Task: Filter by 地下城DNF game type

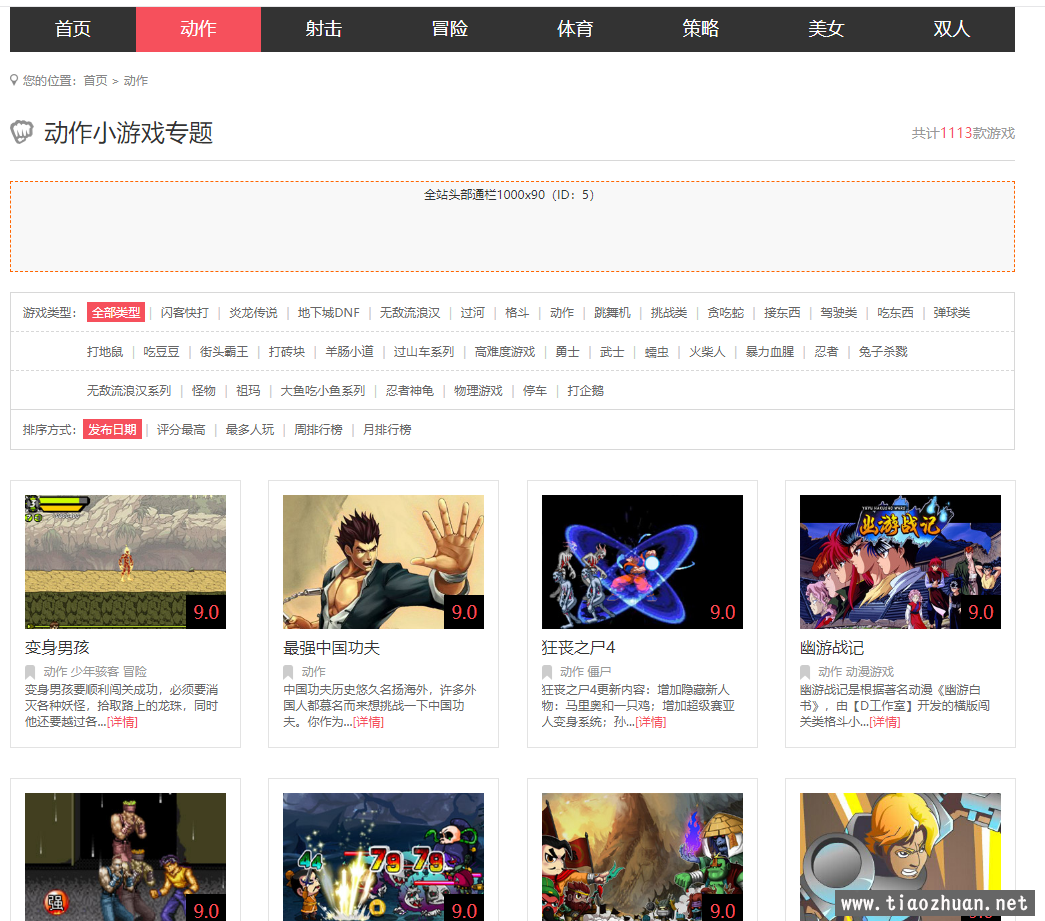Action: [328, 313]
